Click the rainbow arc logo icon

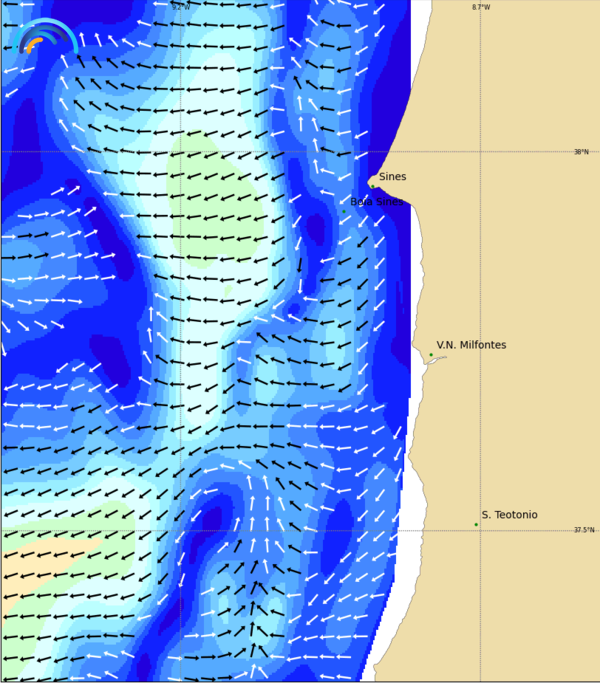pos(46,38)
